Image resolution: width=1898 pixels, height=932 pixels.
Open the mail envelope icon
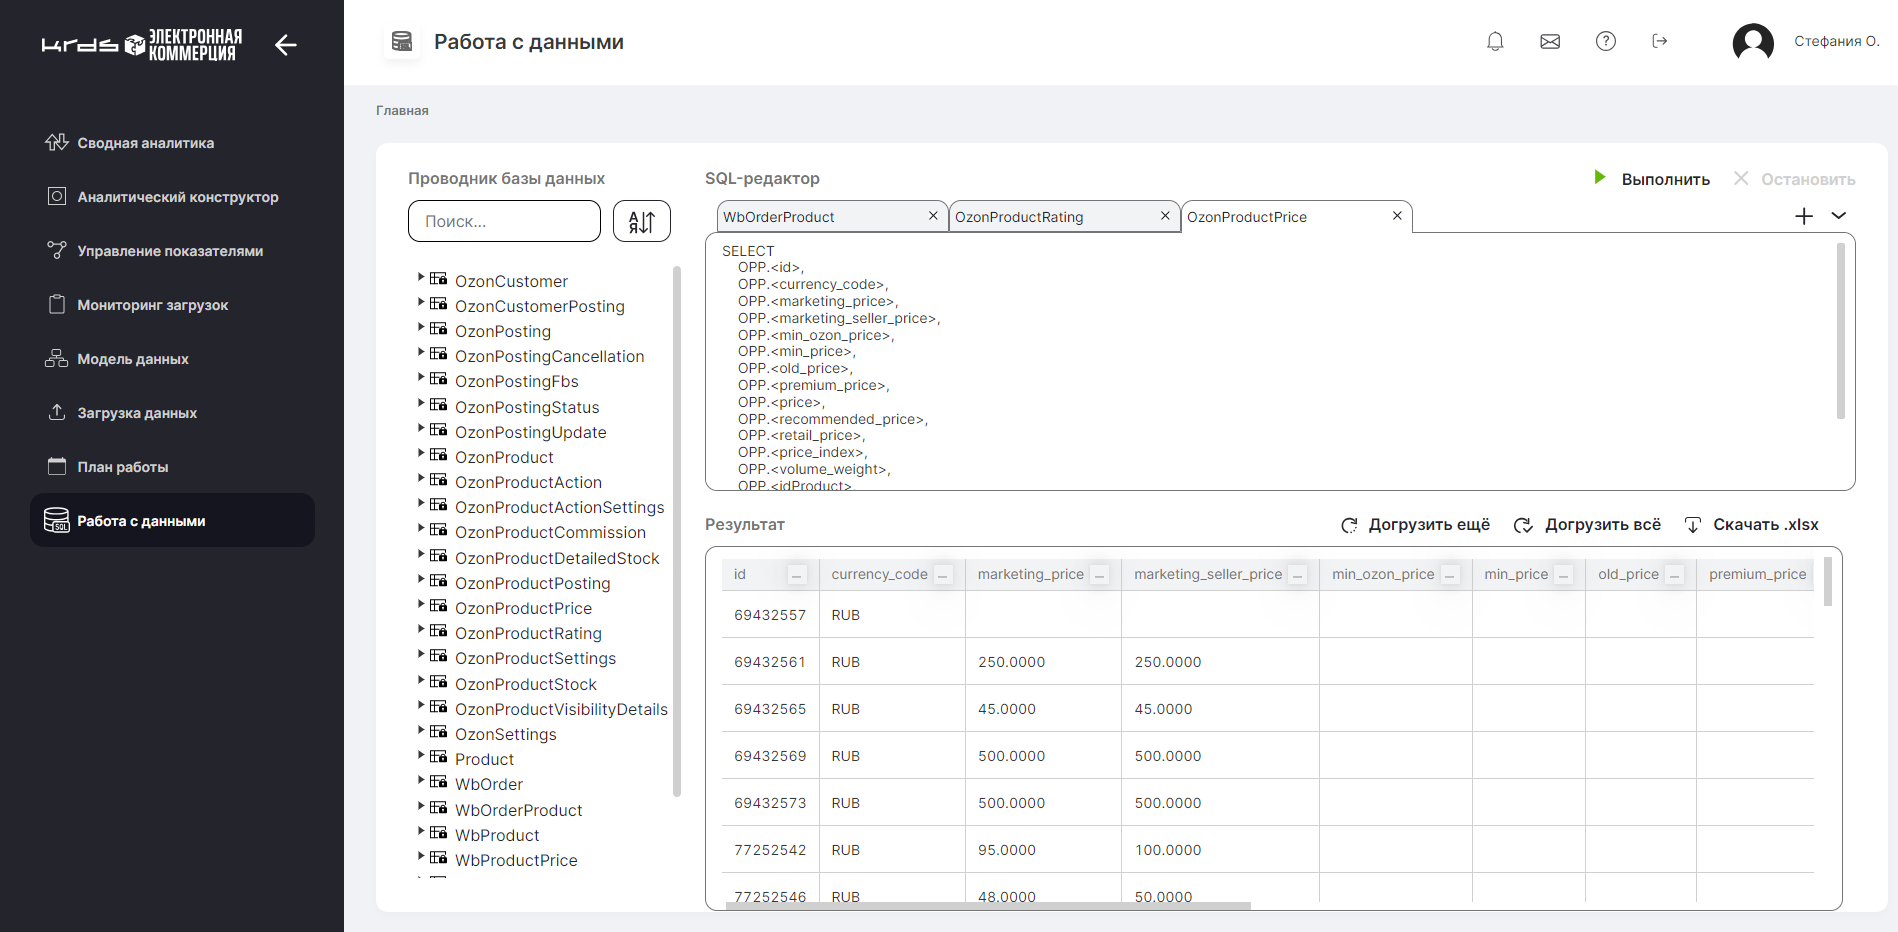point(1550,41)
